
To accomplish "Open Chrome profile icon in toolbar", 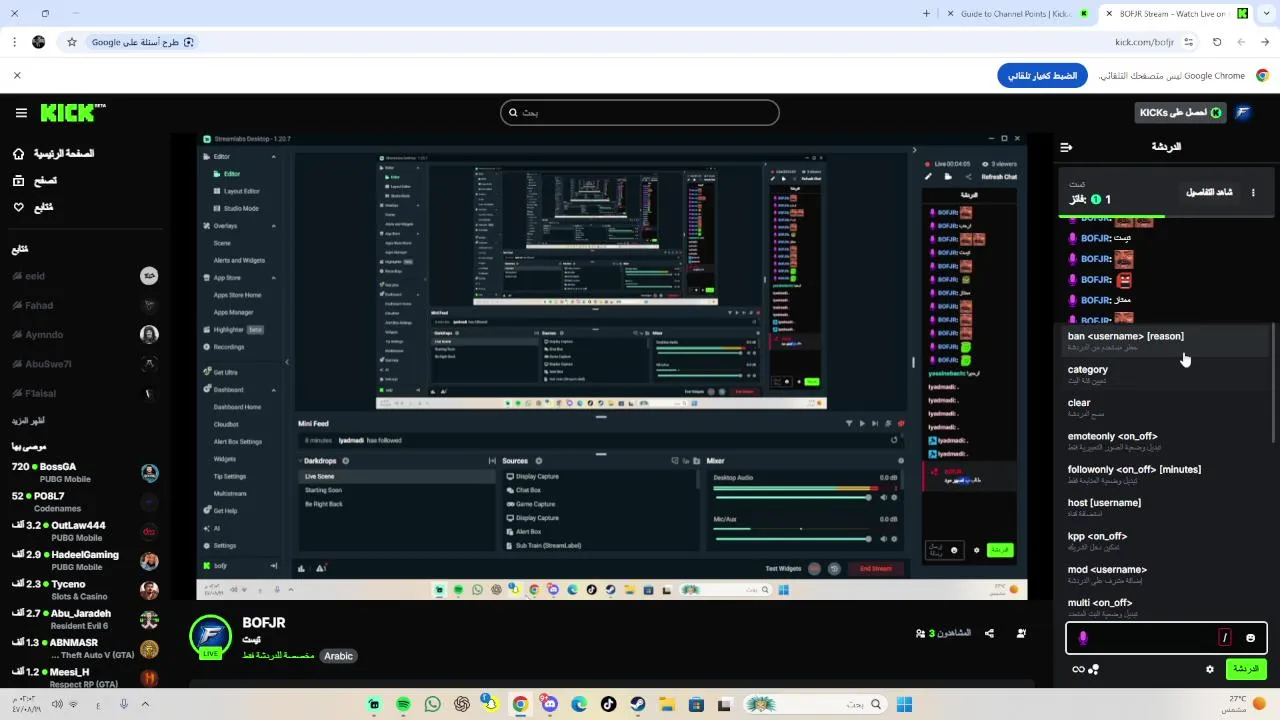I will [39, 42].
